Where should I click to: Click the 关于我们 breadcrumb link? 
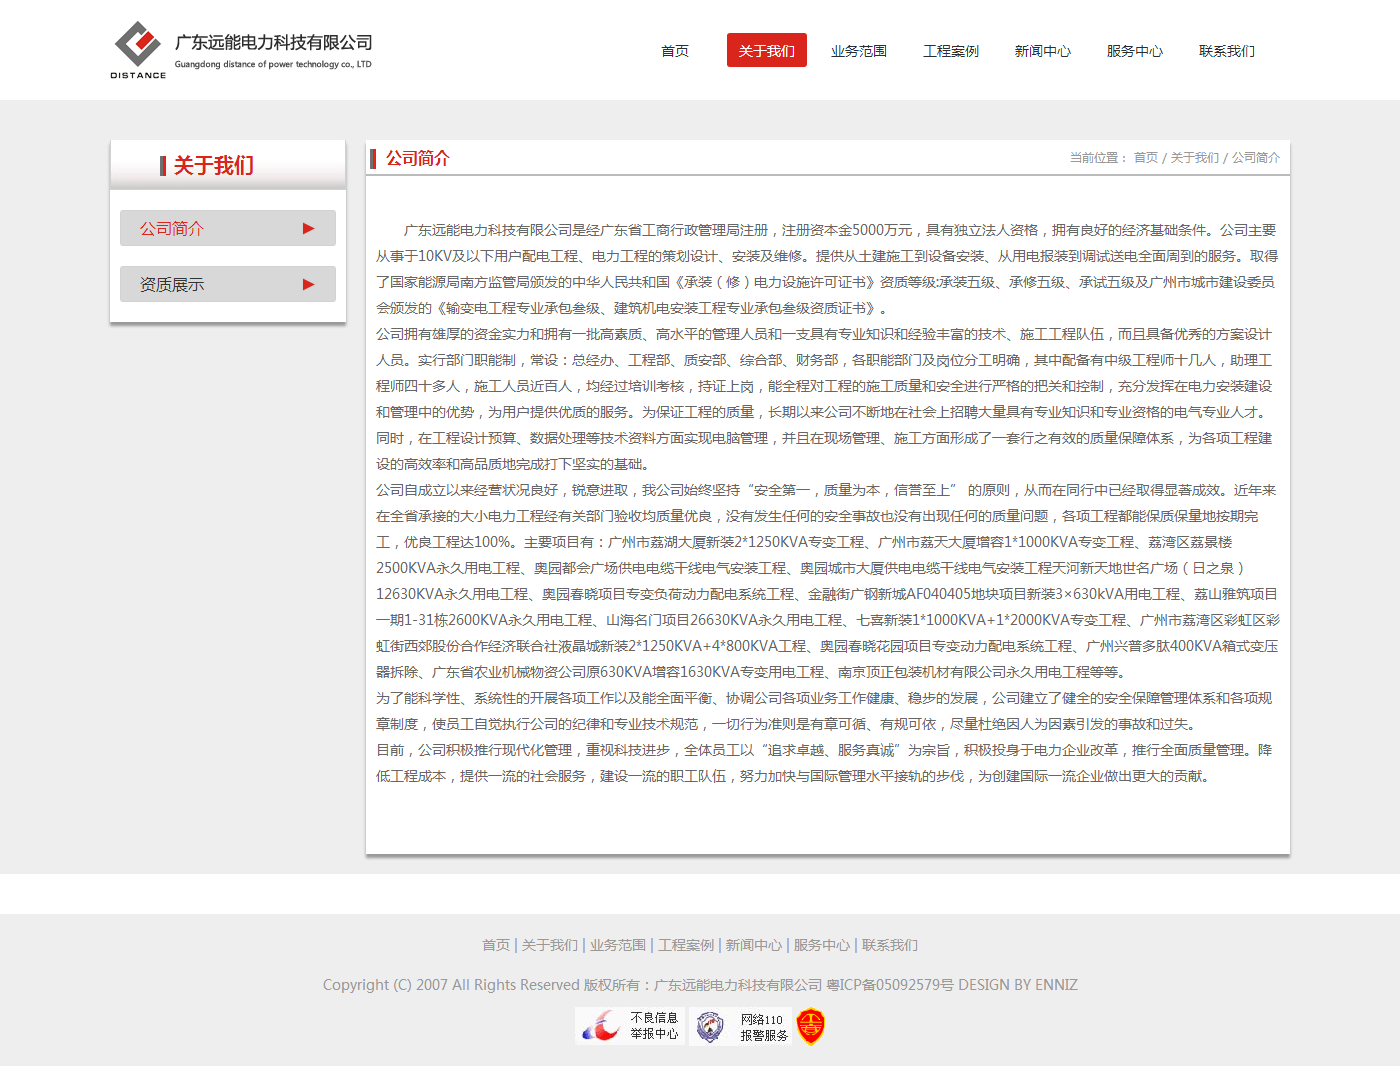click(1194, 158)
